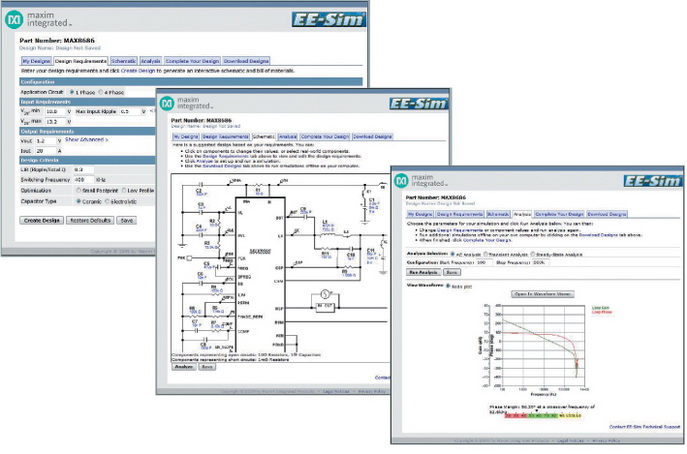Click the phase margin color scale bar

pos(543,415)
